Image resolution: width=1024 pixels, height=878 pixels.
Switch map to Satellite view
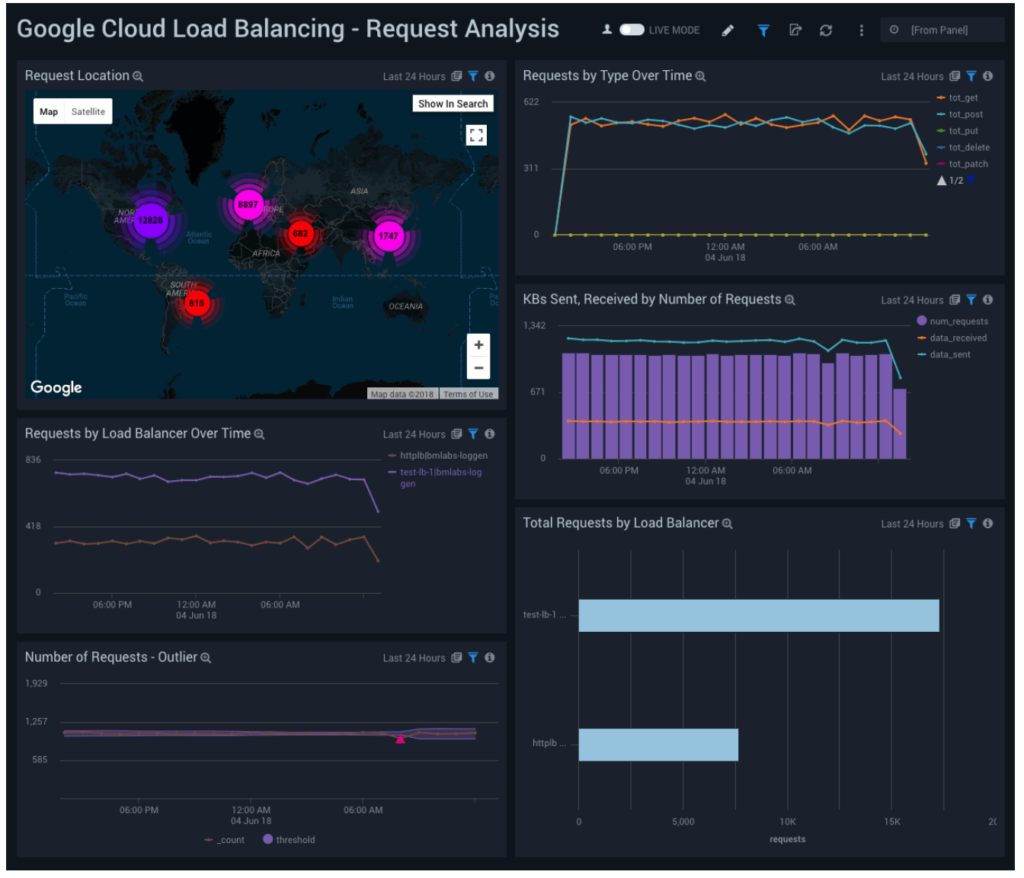88,112
